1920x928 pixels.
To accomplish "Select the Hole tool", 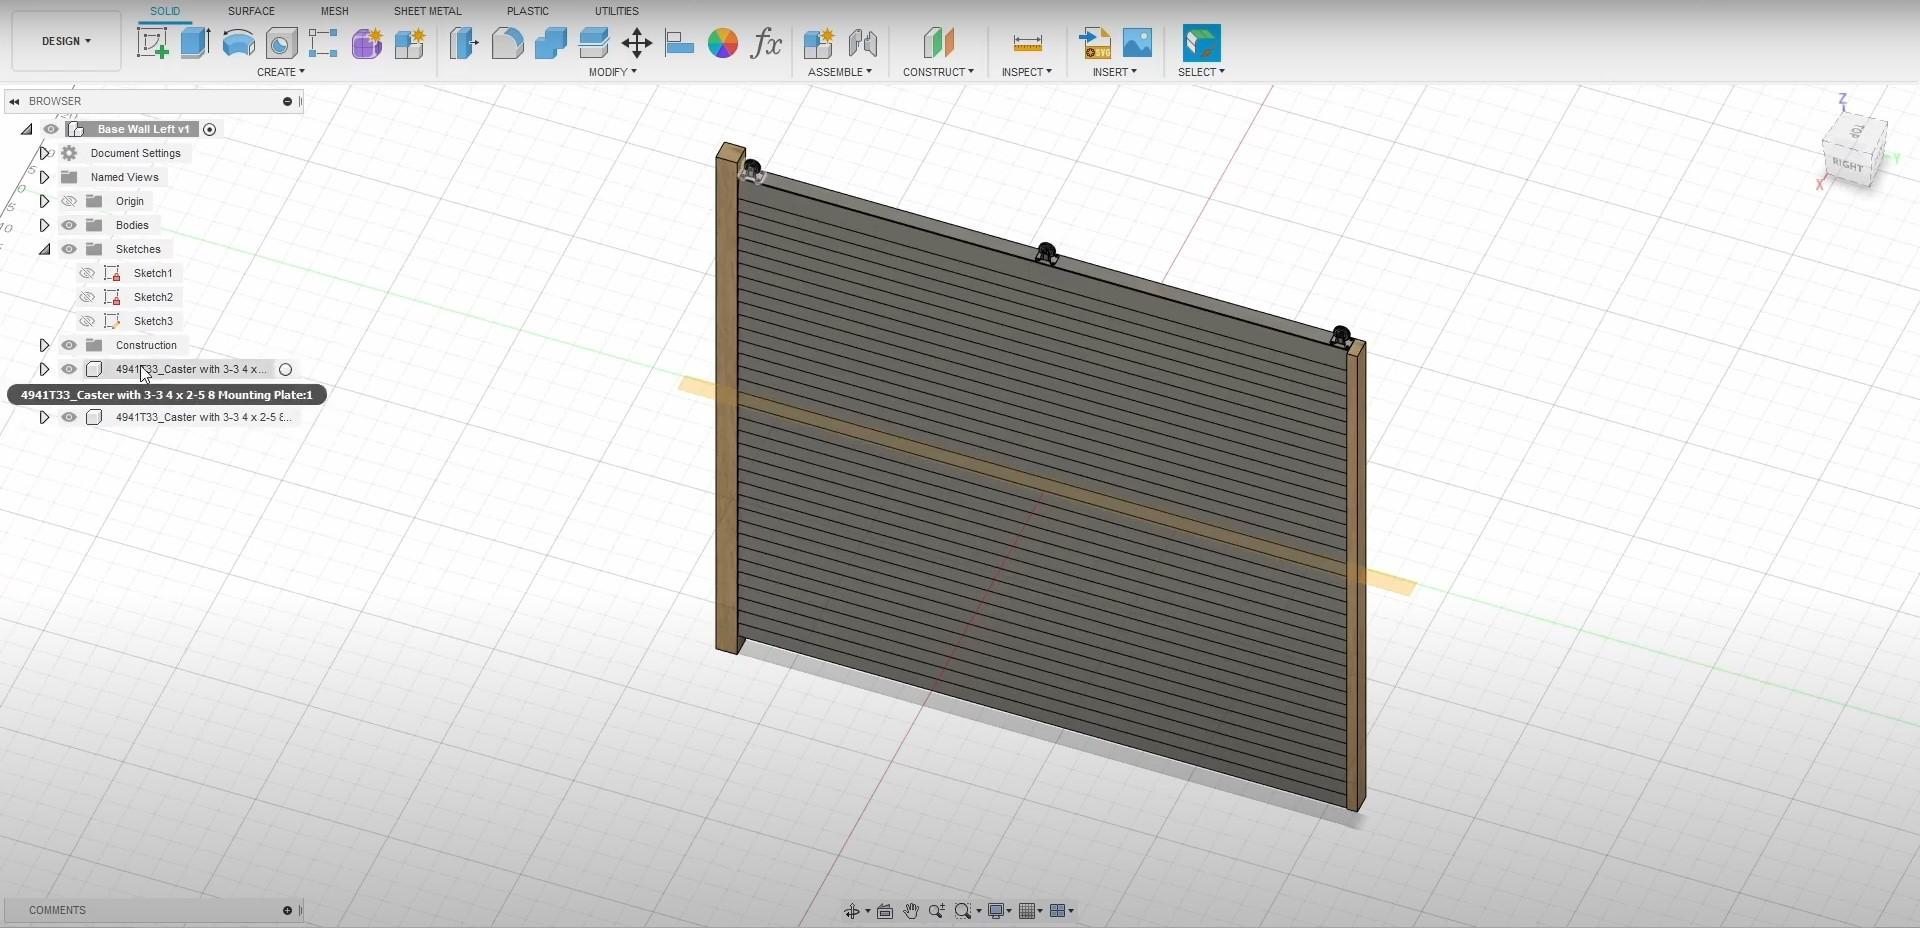I will click(x=281, y=43).
